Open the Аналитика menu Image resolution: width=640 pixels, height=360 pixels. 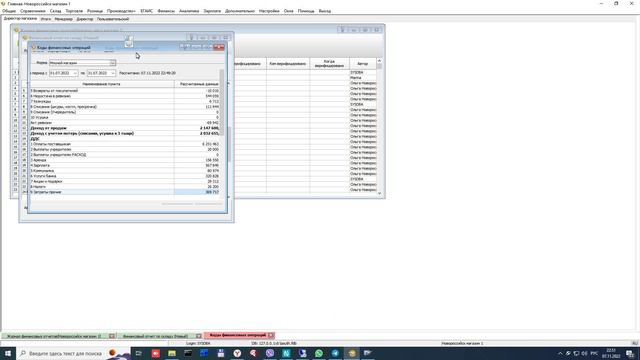[x=189, y=11]
